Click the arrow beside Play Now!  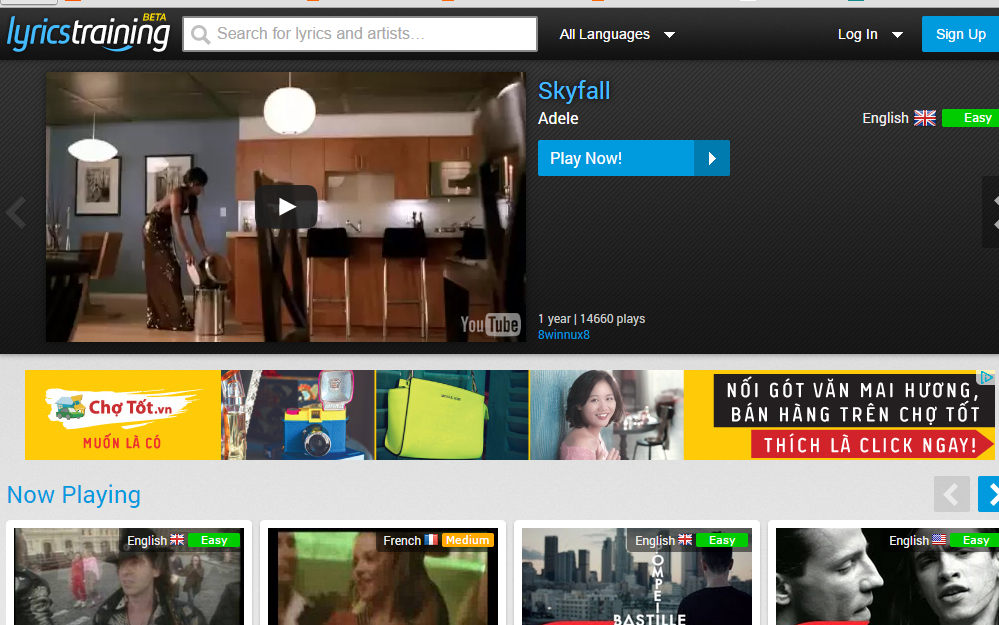pyautogui.click(x=712, y=158)
